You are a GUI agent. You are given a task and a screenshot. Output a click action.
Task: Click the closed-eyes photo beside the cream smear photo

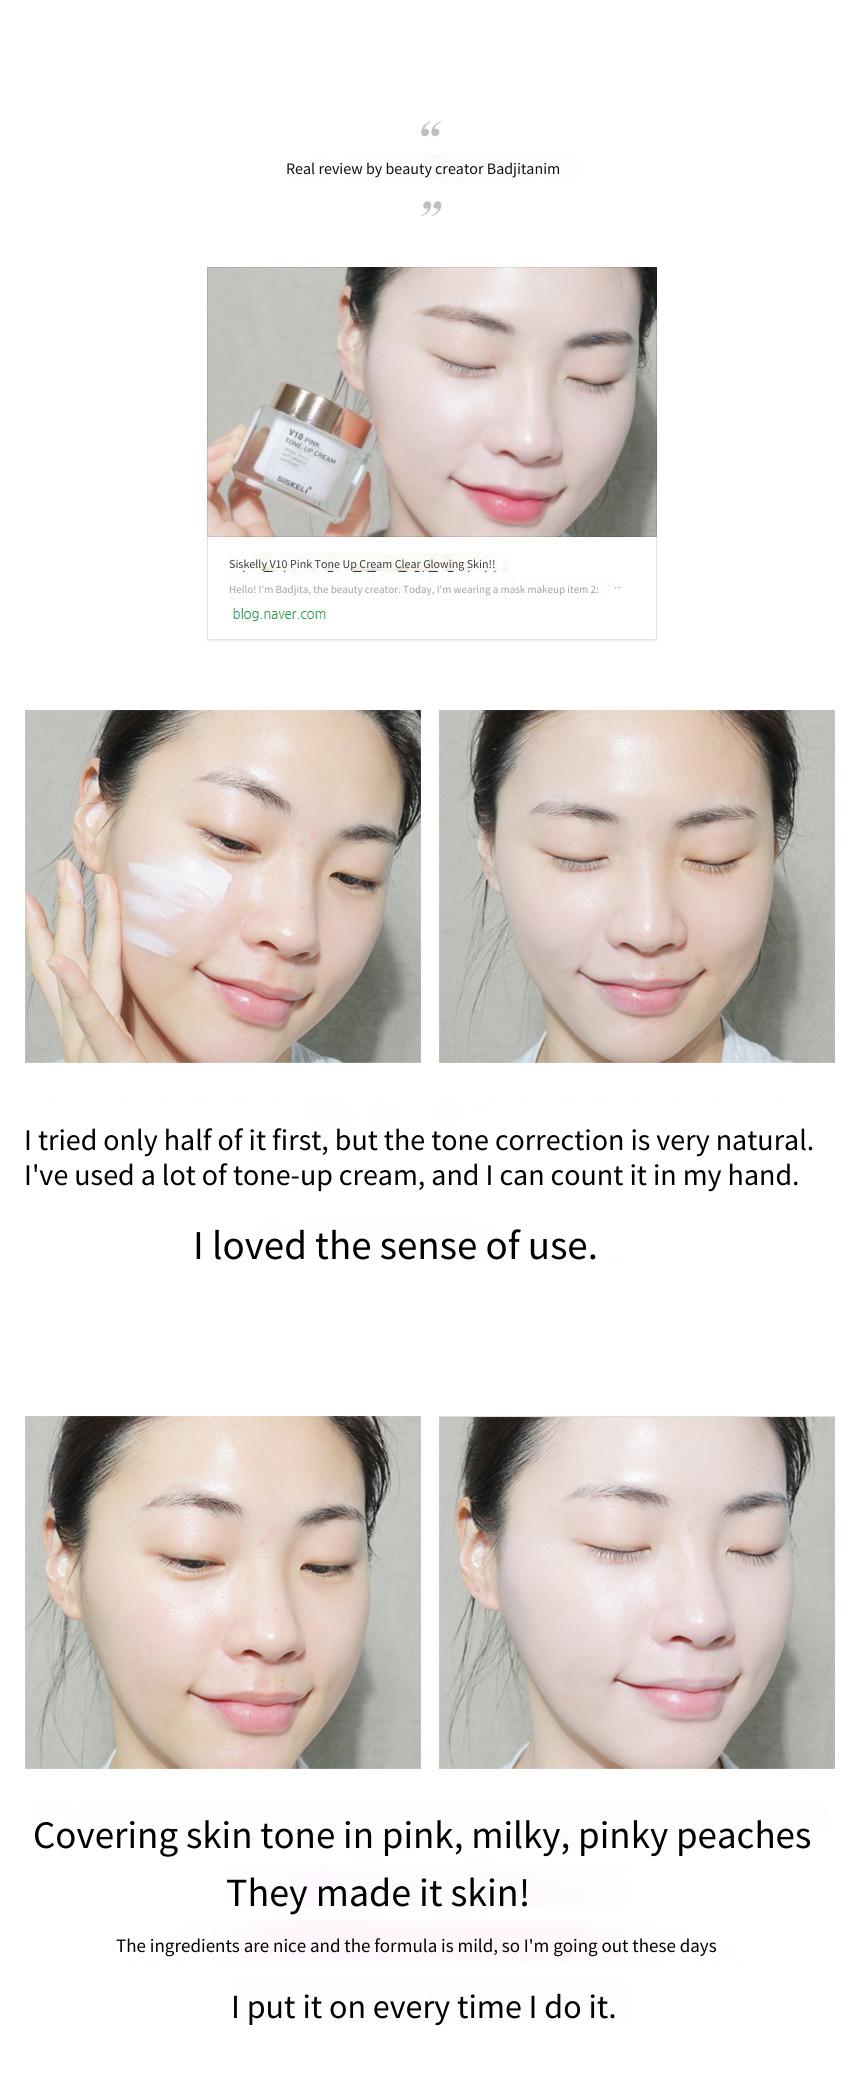pos(636,886)
